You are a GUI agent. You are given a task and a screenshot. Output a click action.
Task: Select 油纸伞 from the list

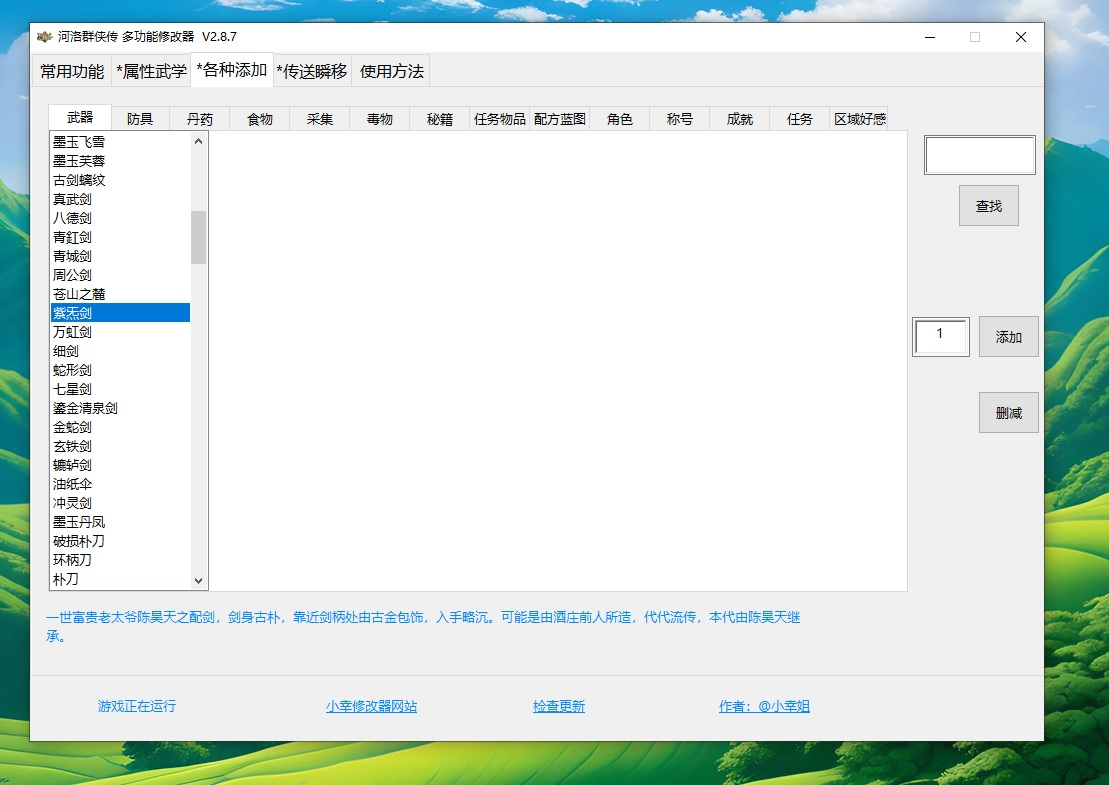(120, 484)
